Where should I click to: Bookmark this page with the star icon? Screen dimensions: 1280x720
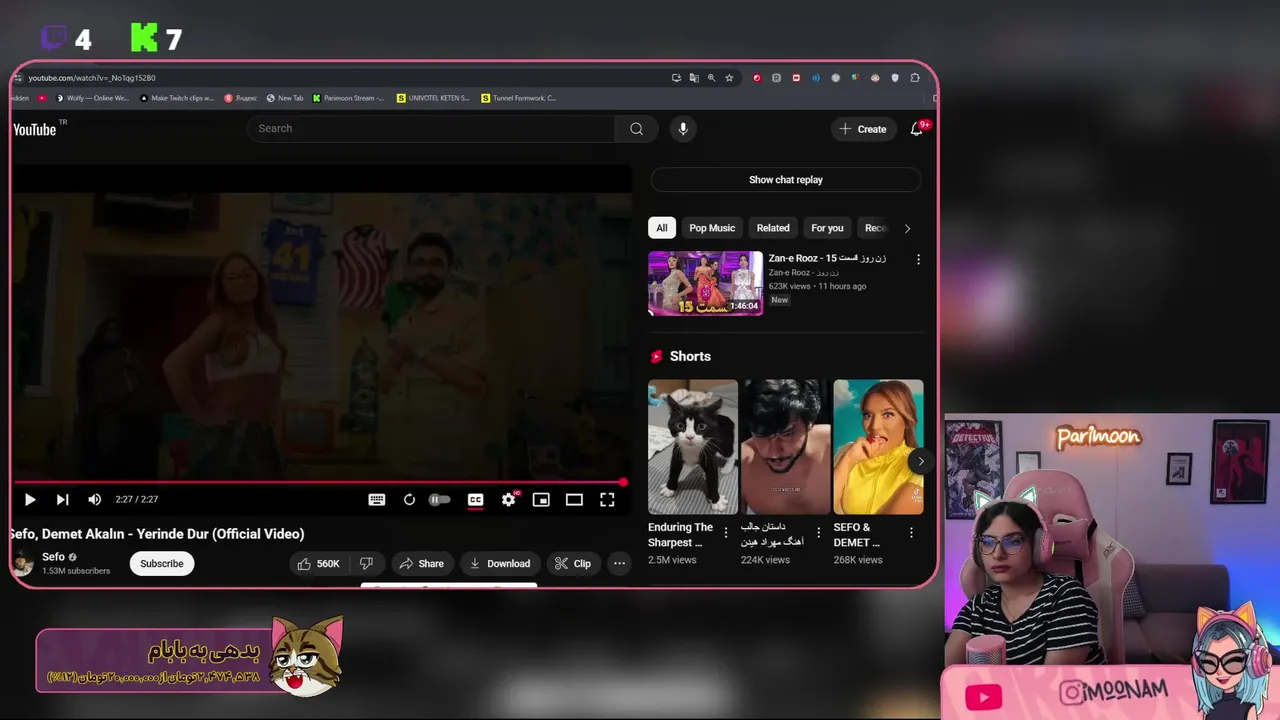pyautogui.click(x=729, y=78)
